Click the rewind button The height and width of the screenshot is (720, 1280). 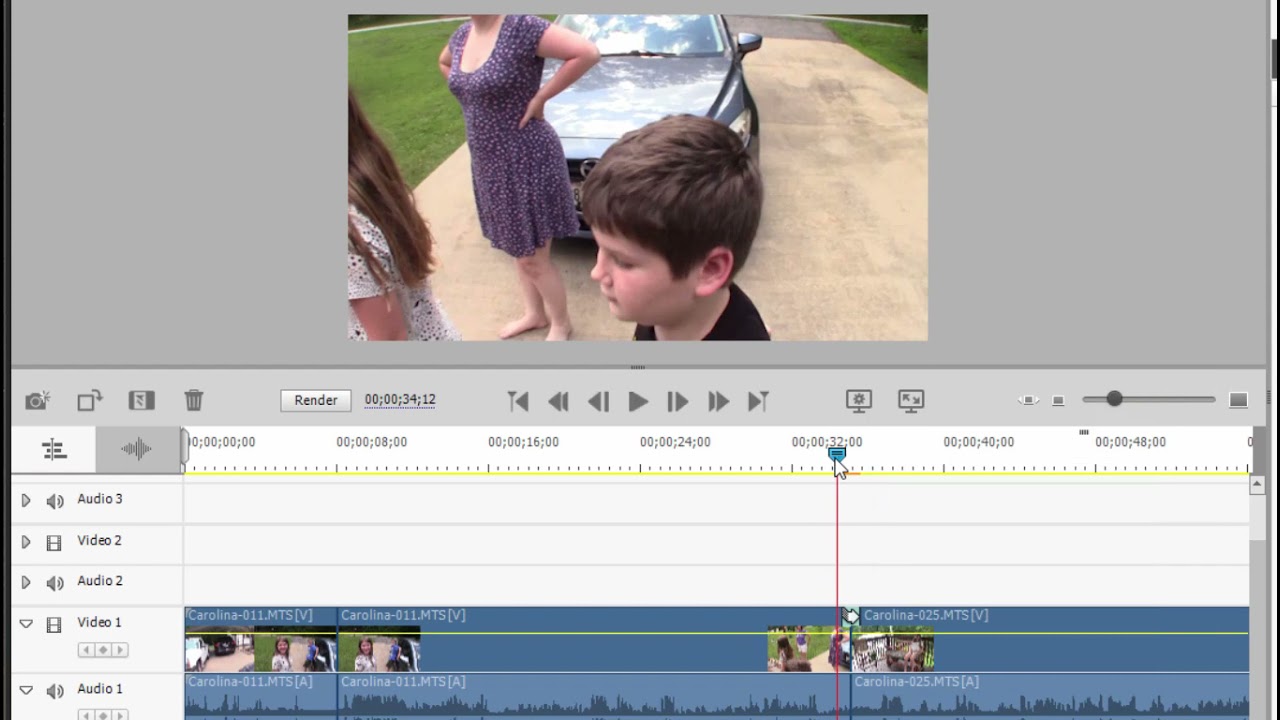coord(558,401)
